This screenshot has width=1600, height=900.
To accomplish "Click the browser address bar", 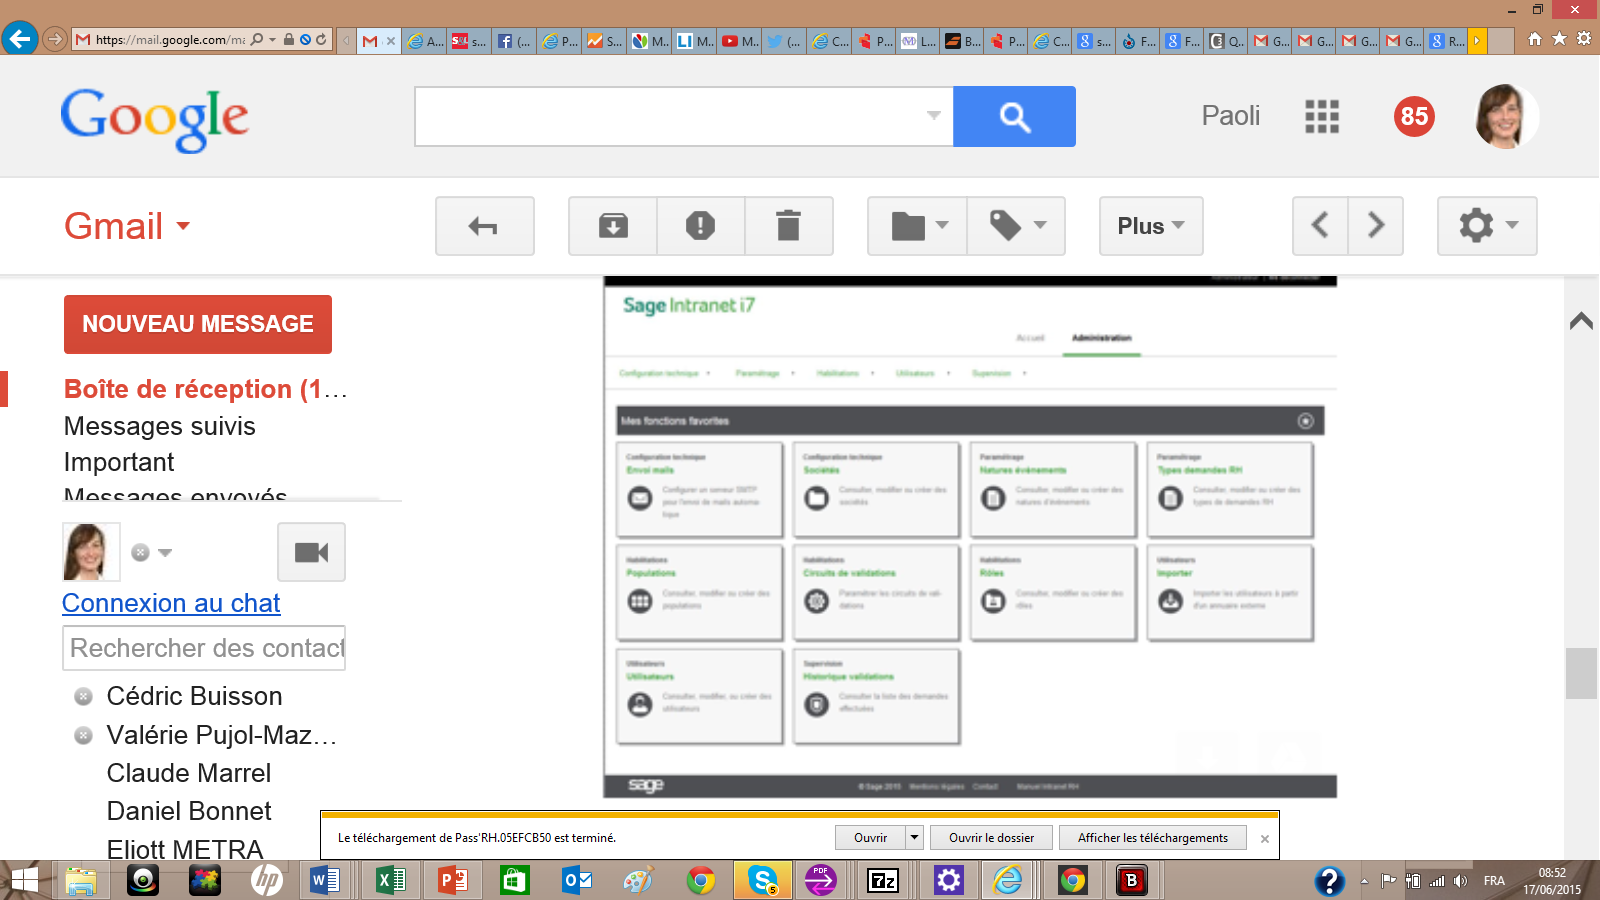I will click(x=170, y=39).
